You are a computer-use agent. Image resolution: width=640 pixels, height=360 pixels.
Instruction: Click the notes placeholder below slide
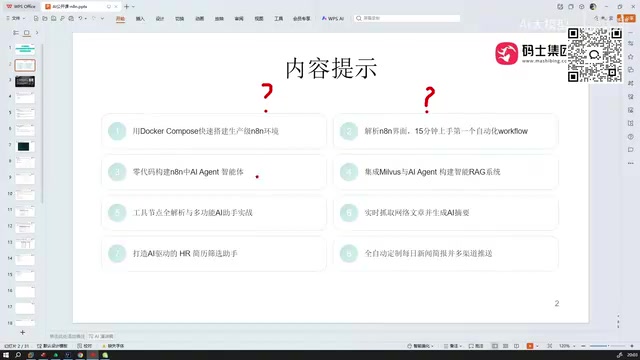coord(67,336)
